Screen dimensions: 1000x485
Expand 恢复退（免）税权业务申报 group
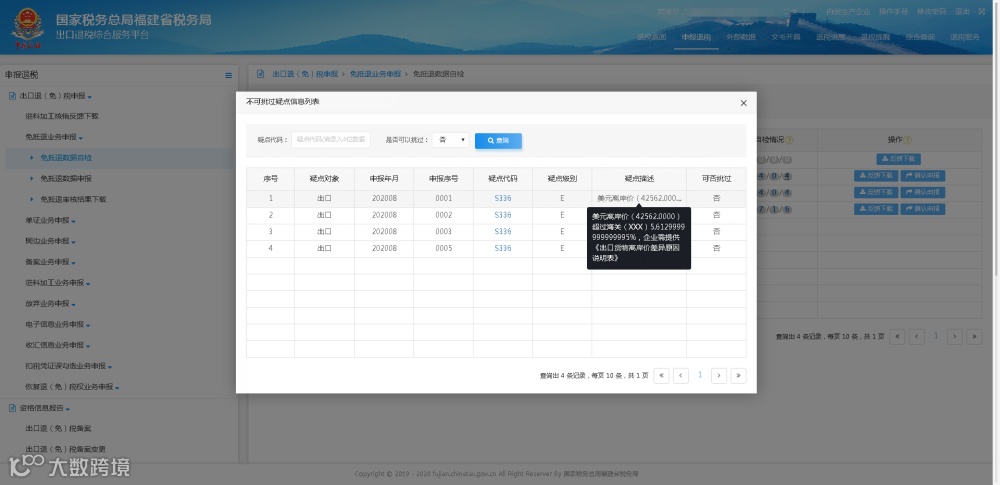[72, 387]
